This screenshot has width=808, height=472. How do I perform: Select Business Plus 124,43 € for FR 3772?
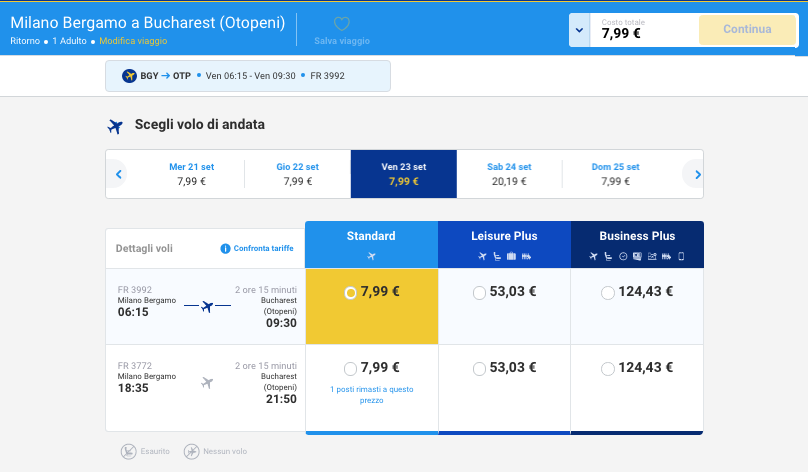click(x=608, y=368)
